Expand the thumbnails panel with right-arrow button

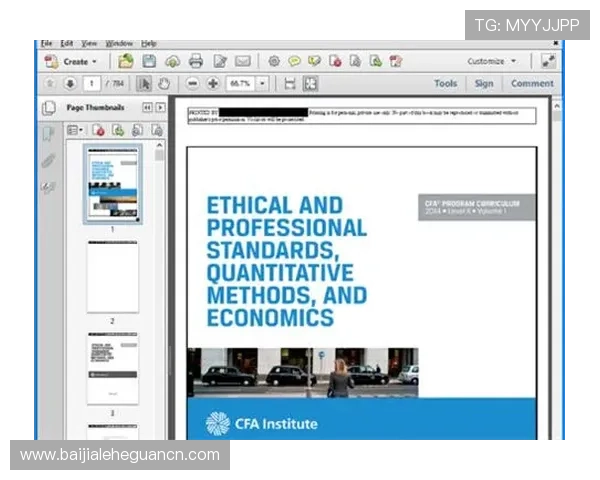161,108
